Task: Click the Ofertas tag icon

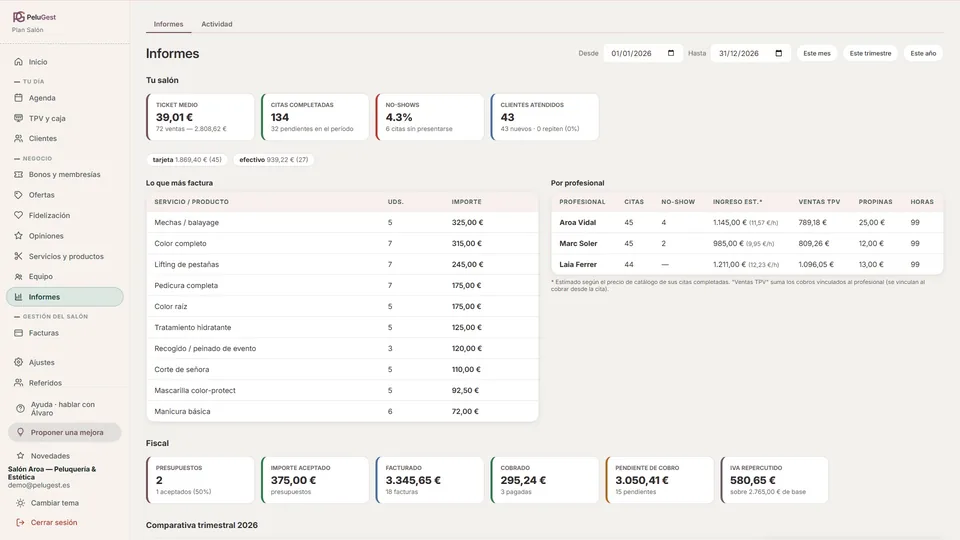Action: coord(18,195)
